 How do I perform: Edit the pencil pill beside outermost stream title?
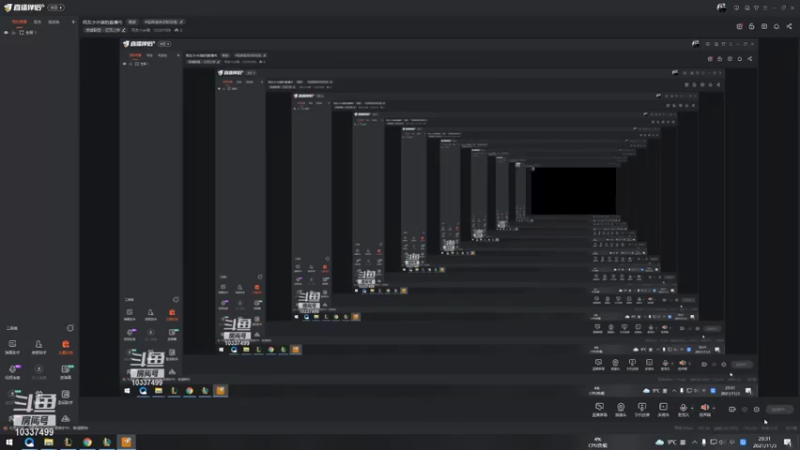pos(164,22)
